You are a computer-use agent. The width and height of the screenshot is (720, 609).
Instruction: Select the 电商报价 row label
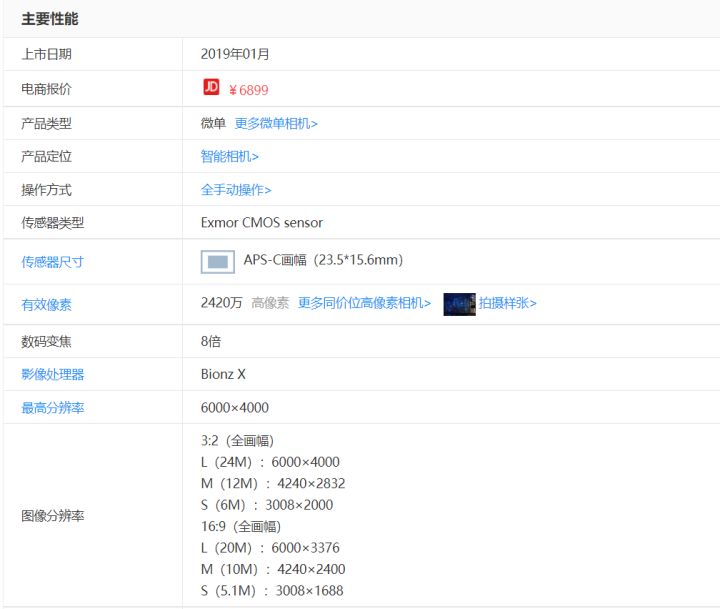click(46, 89)
